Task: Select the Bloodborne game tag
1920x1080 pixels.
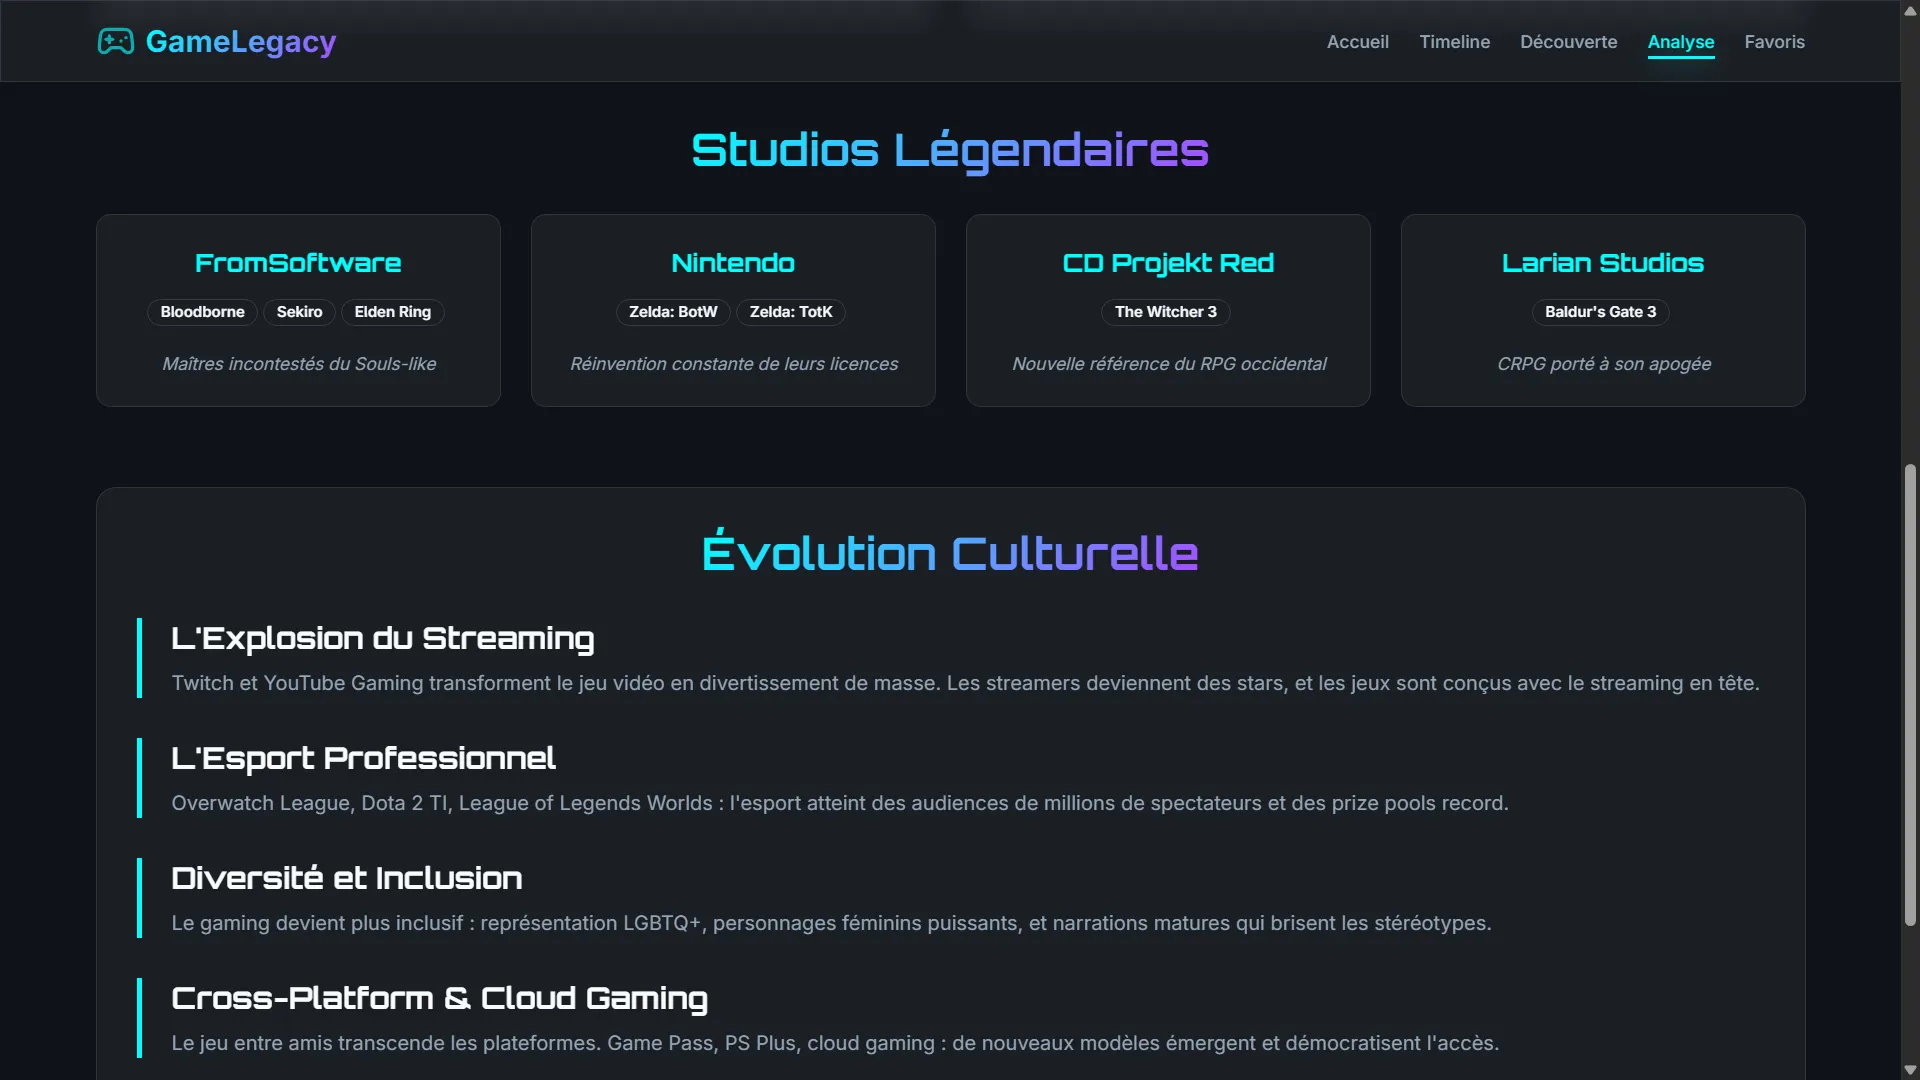Action: [x=202, y=312]
